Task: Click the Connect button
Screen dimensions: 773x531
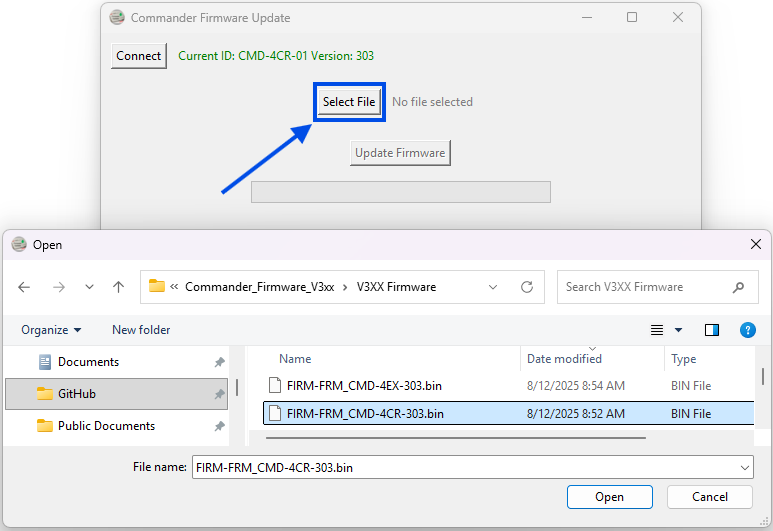Action: pyautogui.click(x=138, y=56)
